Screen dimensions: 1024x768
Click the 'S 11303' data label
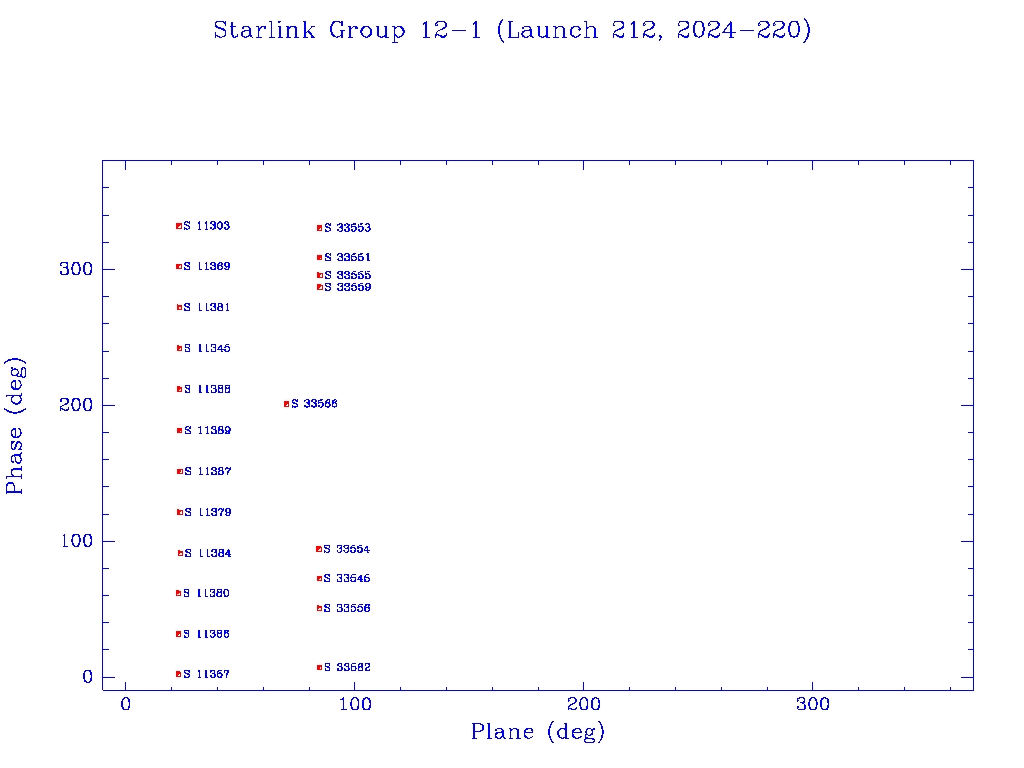[x=207, y=226]
